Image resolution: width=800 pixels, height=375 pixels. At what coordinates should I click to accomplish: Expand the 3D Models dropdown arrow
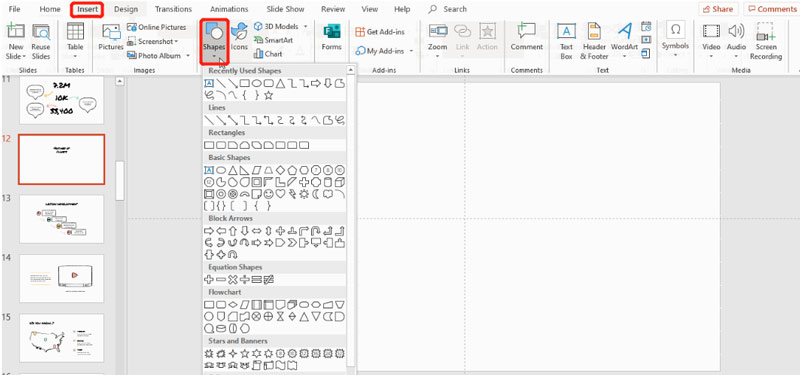tap(306, 26)
